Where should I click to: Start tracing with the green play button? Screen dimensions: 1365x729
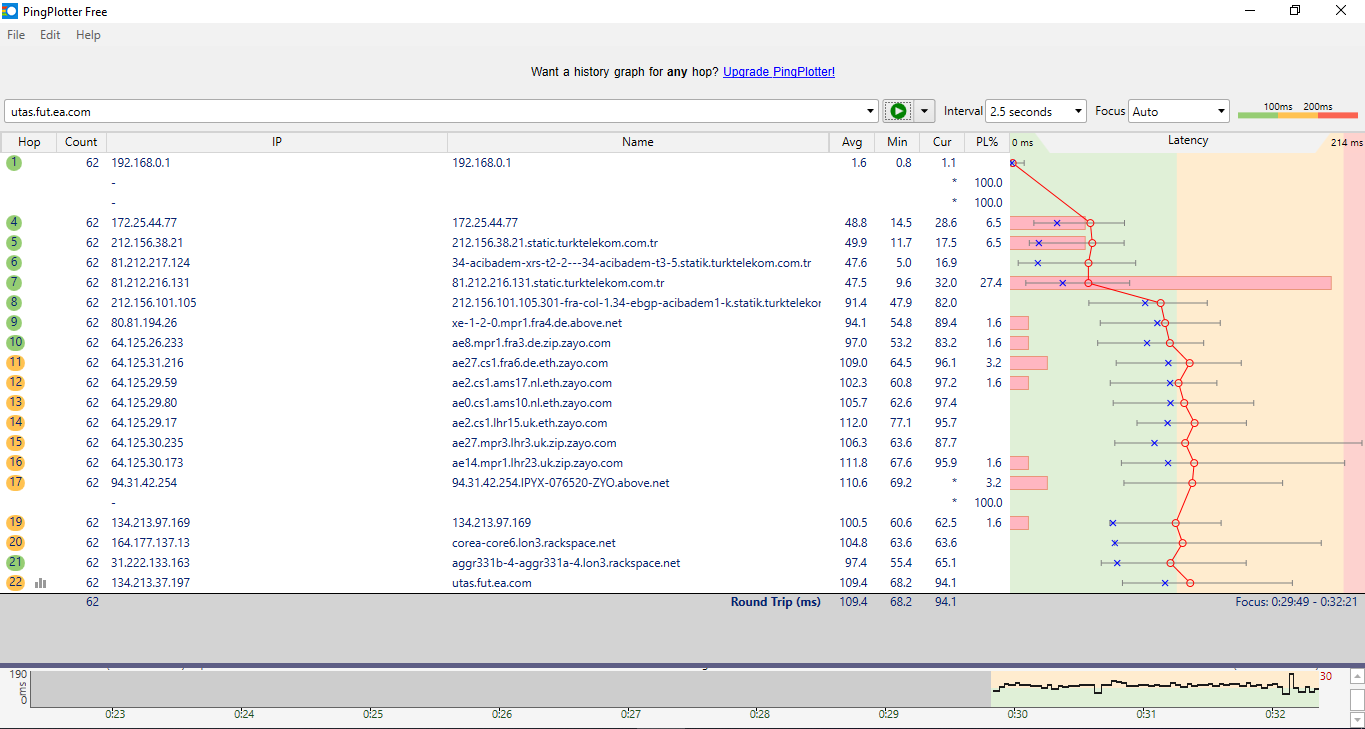click(898, 111)
